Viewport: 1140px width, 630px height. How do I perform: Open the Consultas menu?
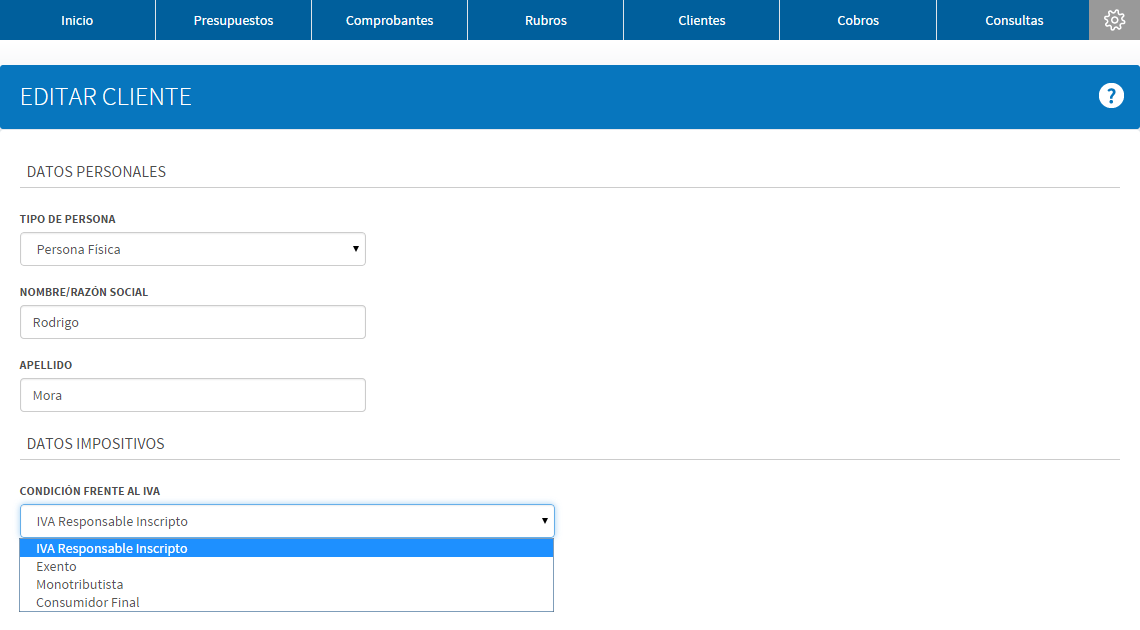tap(1013, 20)
